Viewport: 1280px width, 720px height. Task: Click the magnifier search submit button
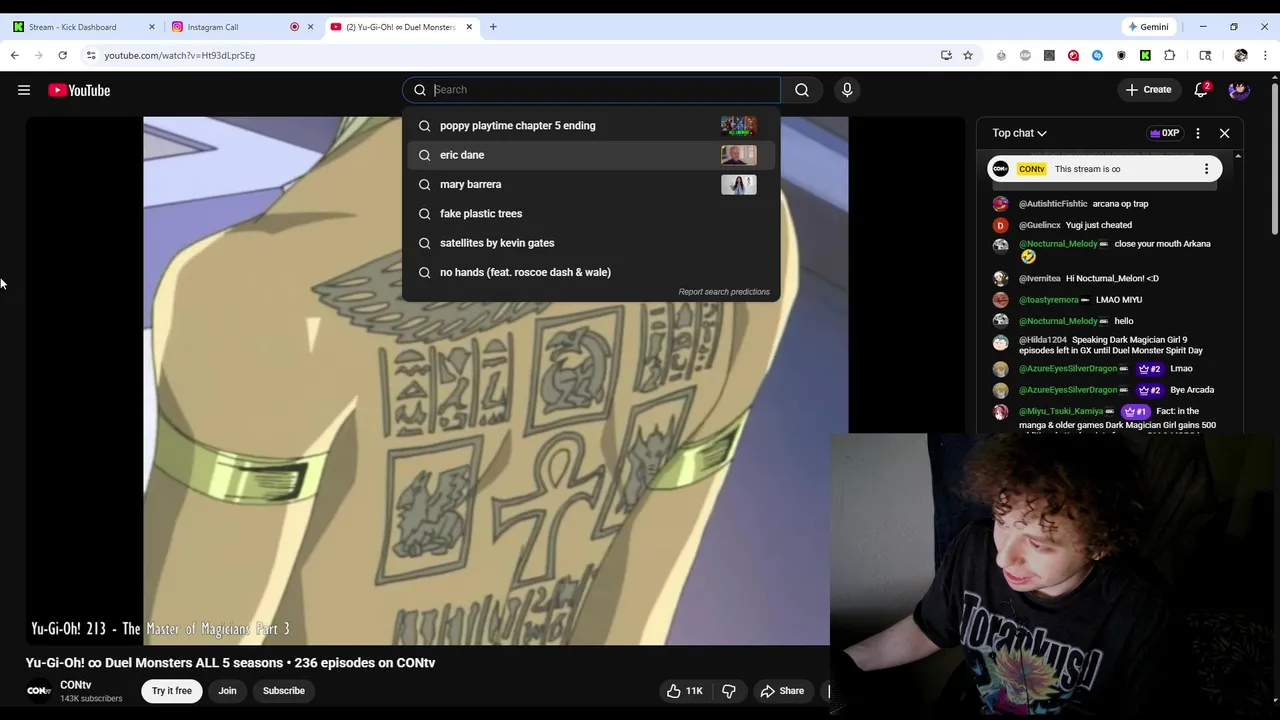pyautogui.click(x=802, y=90)
